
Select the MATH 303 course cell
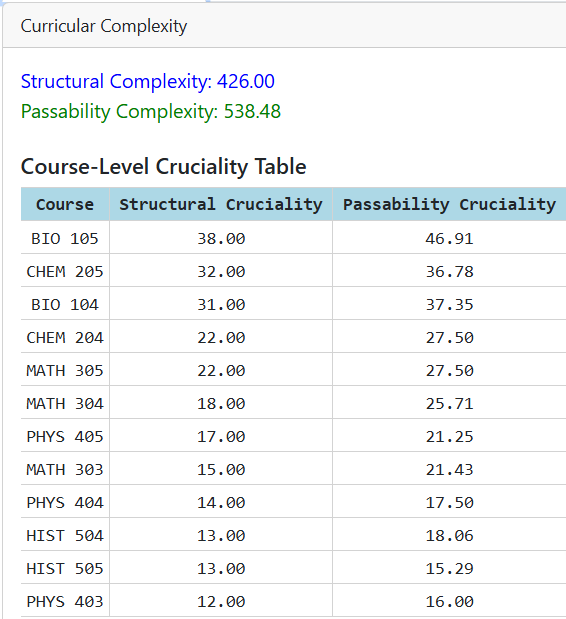point(65,470)
